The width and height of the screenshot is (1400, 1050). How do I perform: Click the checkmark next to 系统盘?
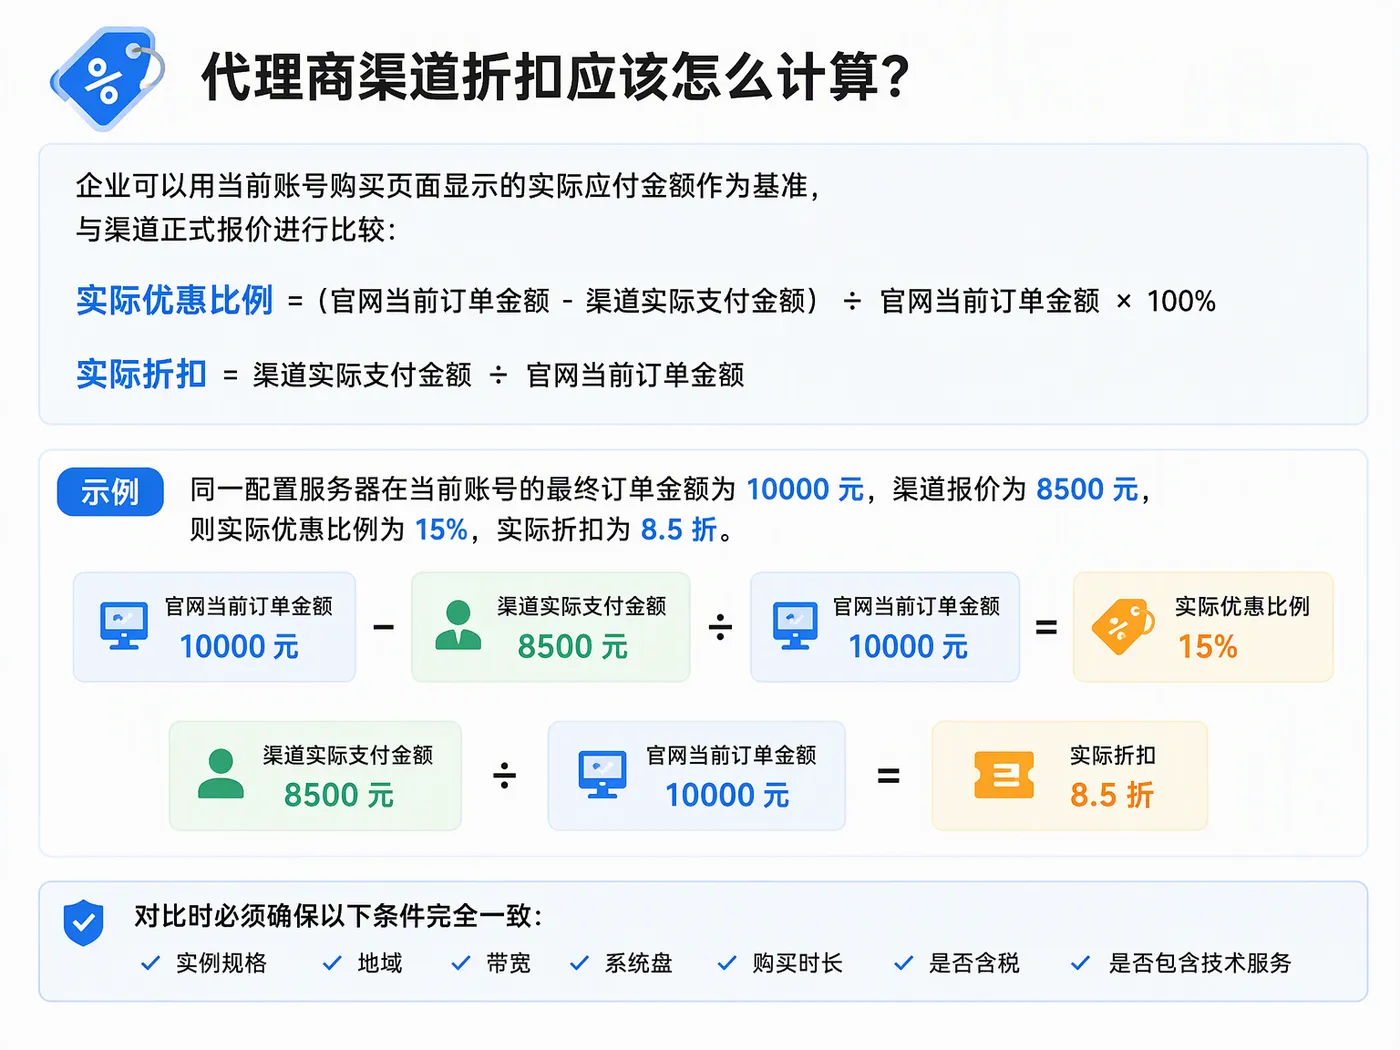[x=579, y=963]
